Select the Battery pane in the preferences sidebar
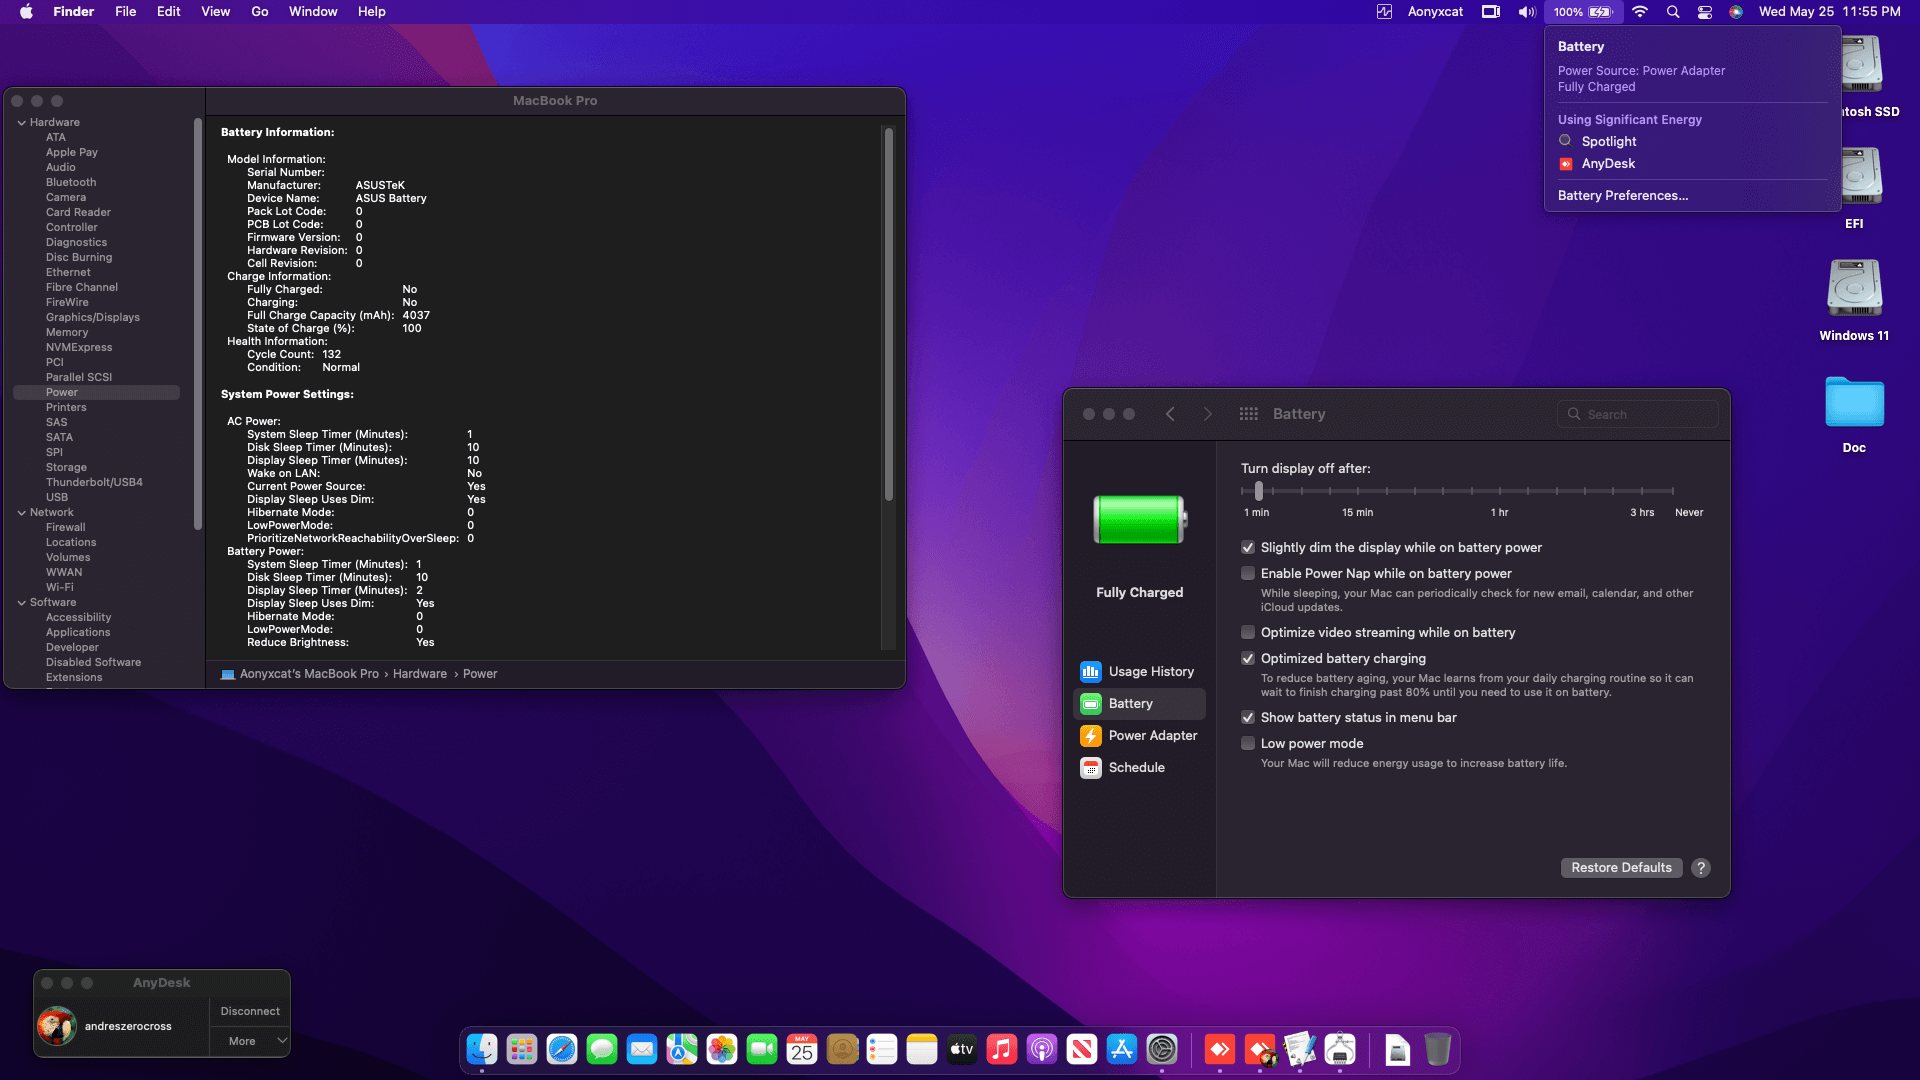This screenshot has width=1920, height=1080. pos(1139,704)
